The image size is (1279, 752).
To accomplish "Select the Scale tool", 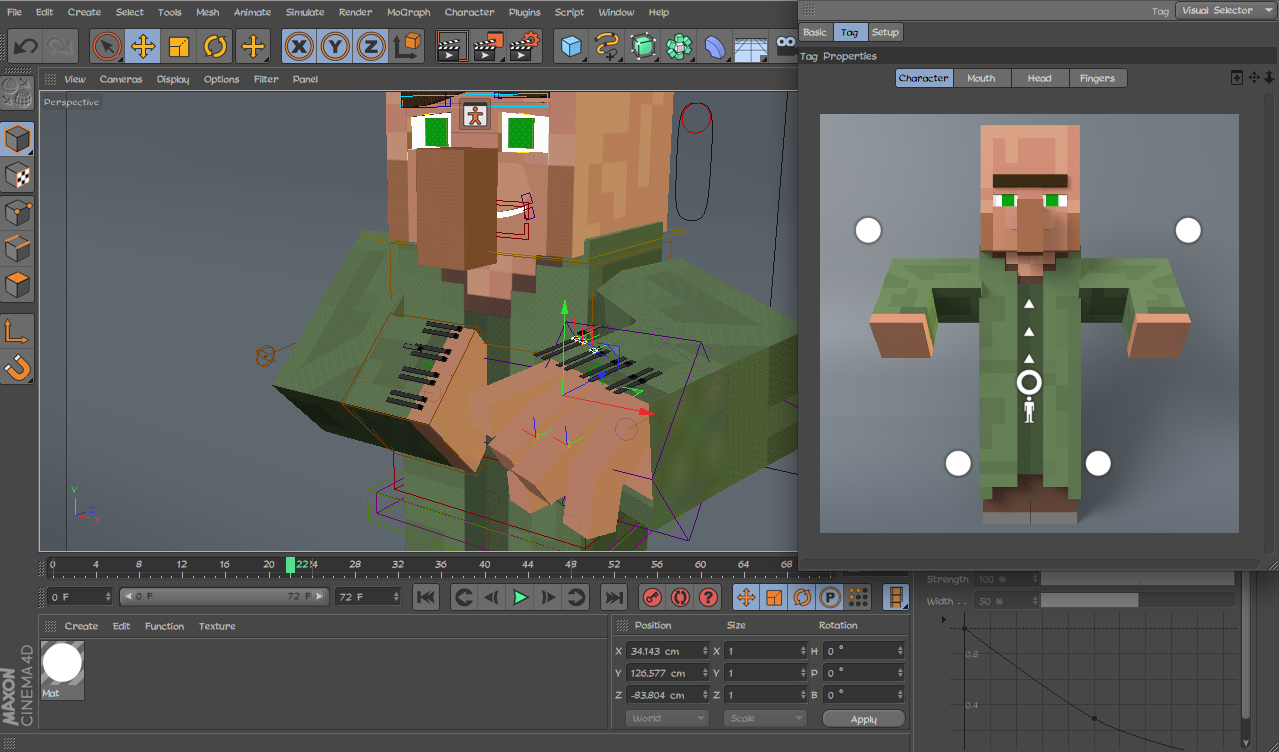I will coord(177,45).
